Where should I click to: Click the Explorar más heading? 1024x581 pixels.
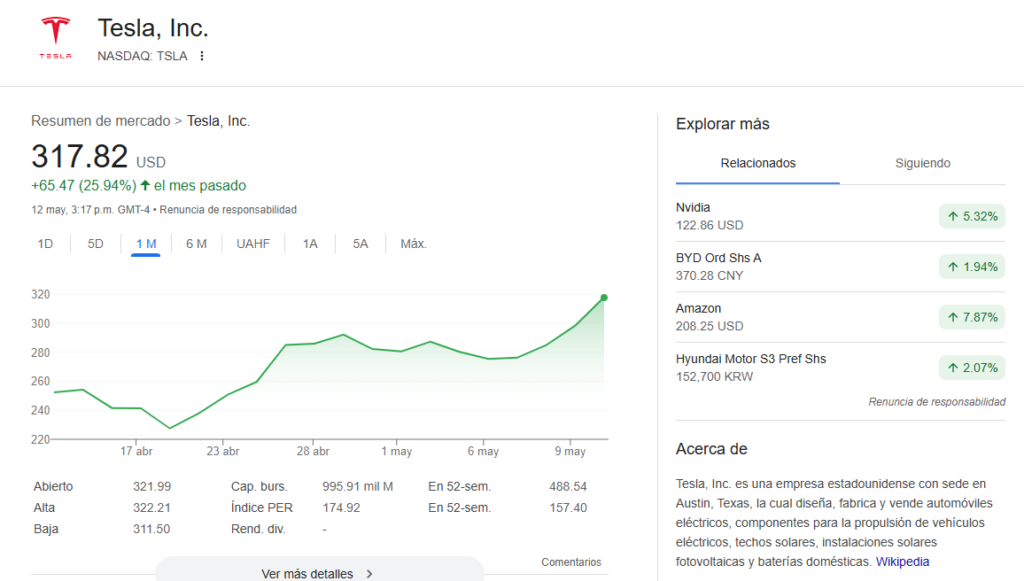pos(722,124)
